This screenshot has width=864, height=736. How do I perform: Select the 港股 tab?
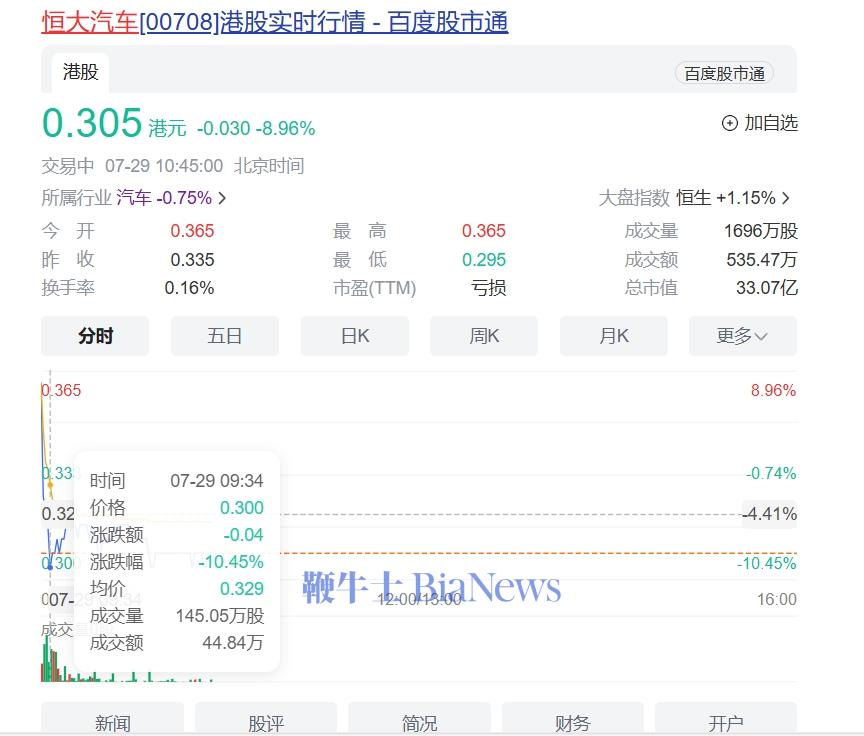click(80, 72)
